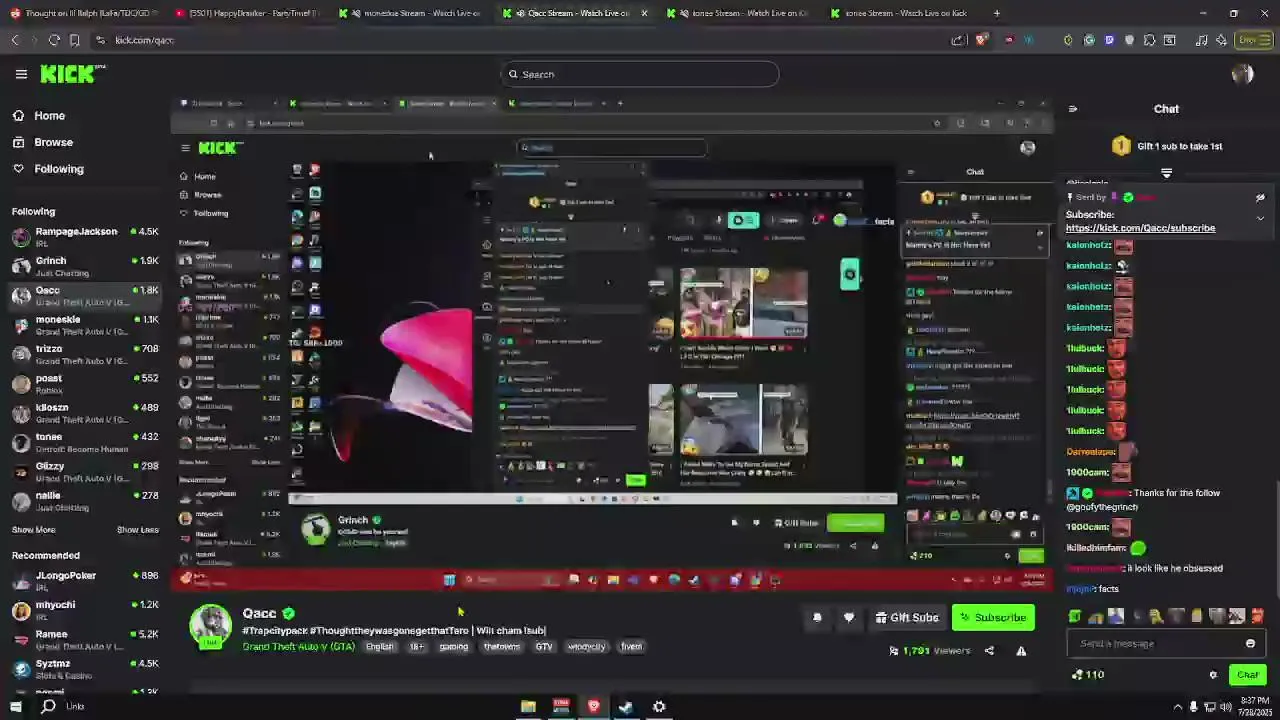Click the green Subscribe button
The height and width of the screenshot is (720, 1280).
pyautogui.click(x=993, y=618)
